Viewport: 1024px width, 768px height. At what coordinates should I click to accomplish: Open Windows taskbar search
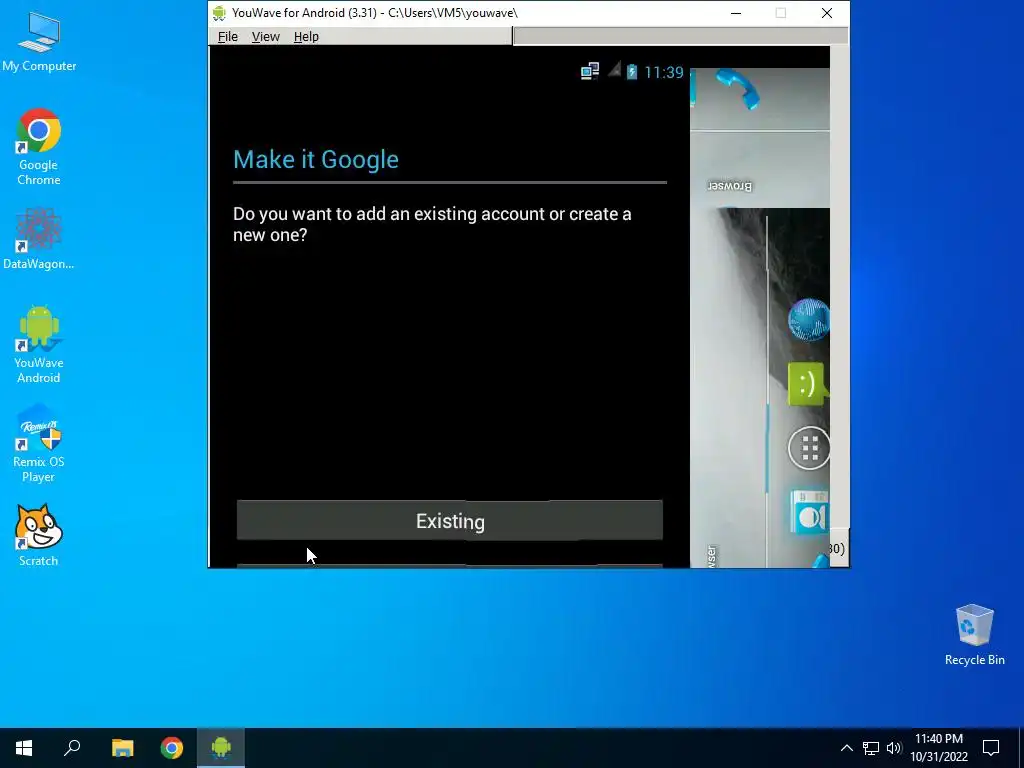click(x=72, y=748)
